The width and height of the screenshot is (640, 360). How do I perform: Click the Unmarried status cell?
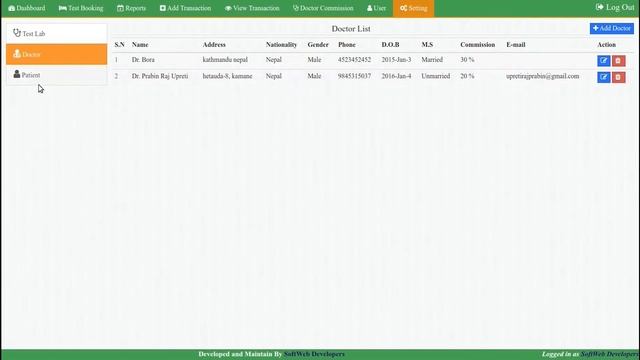436,76
